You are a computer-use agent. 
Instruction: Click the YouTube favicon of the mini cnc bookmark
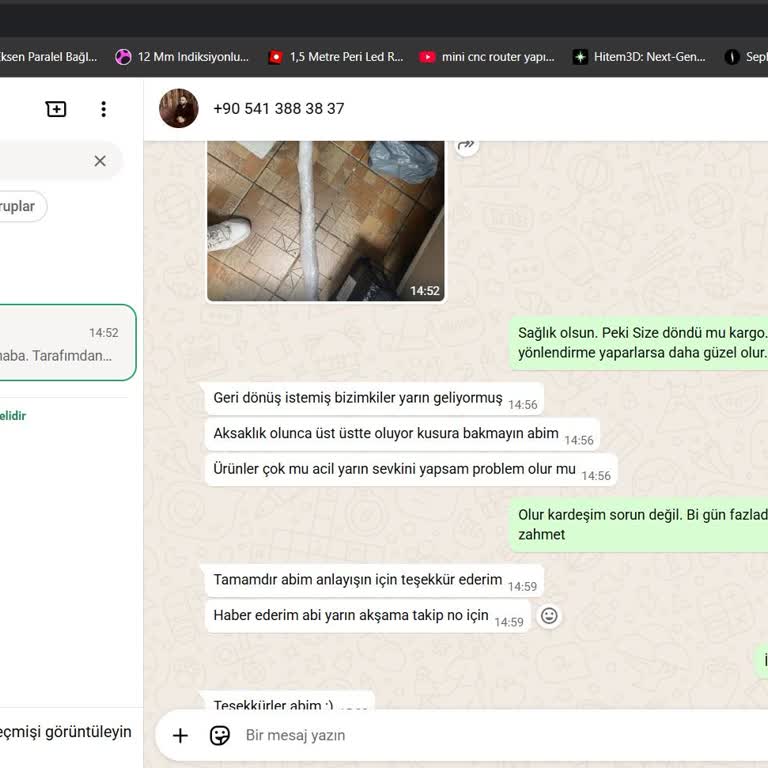point(427,57)
